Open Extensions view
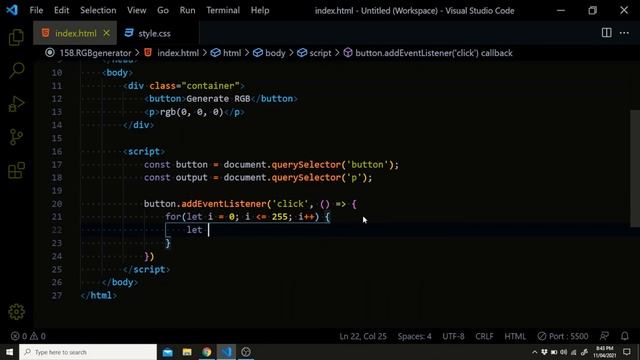This screenshot has width=640, height=360. tap(16, 170)
